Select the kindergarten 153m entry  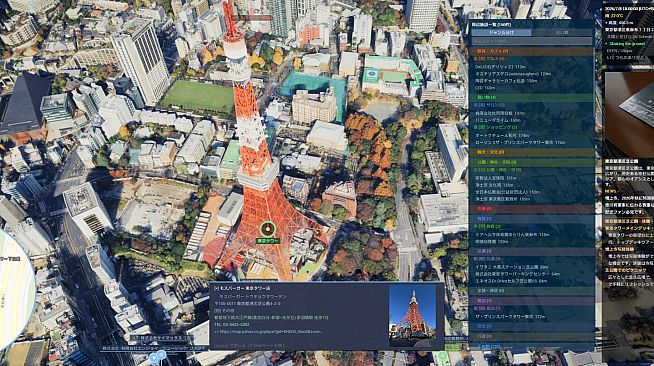coord(492,241)
